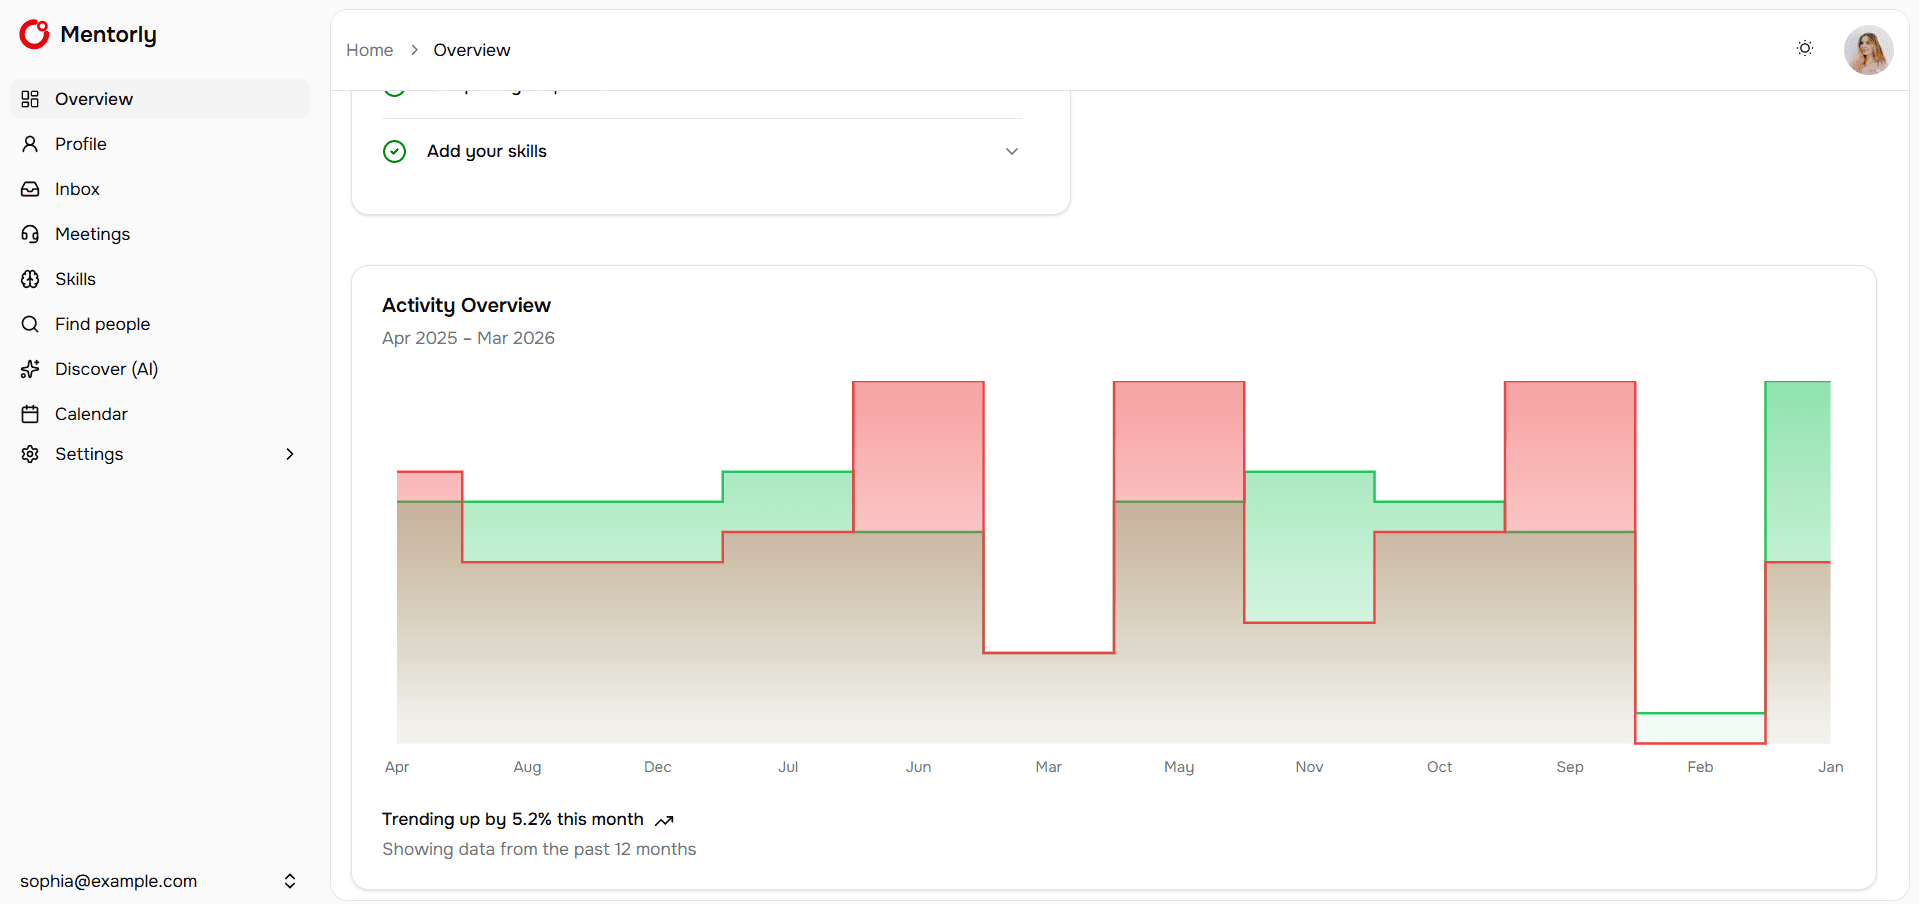Open the Meetings menu item

point(92,234)
